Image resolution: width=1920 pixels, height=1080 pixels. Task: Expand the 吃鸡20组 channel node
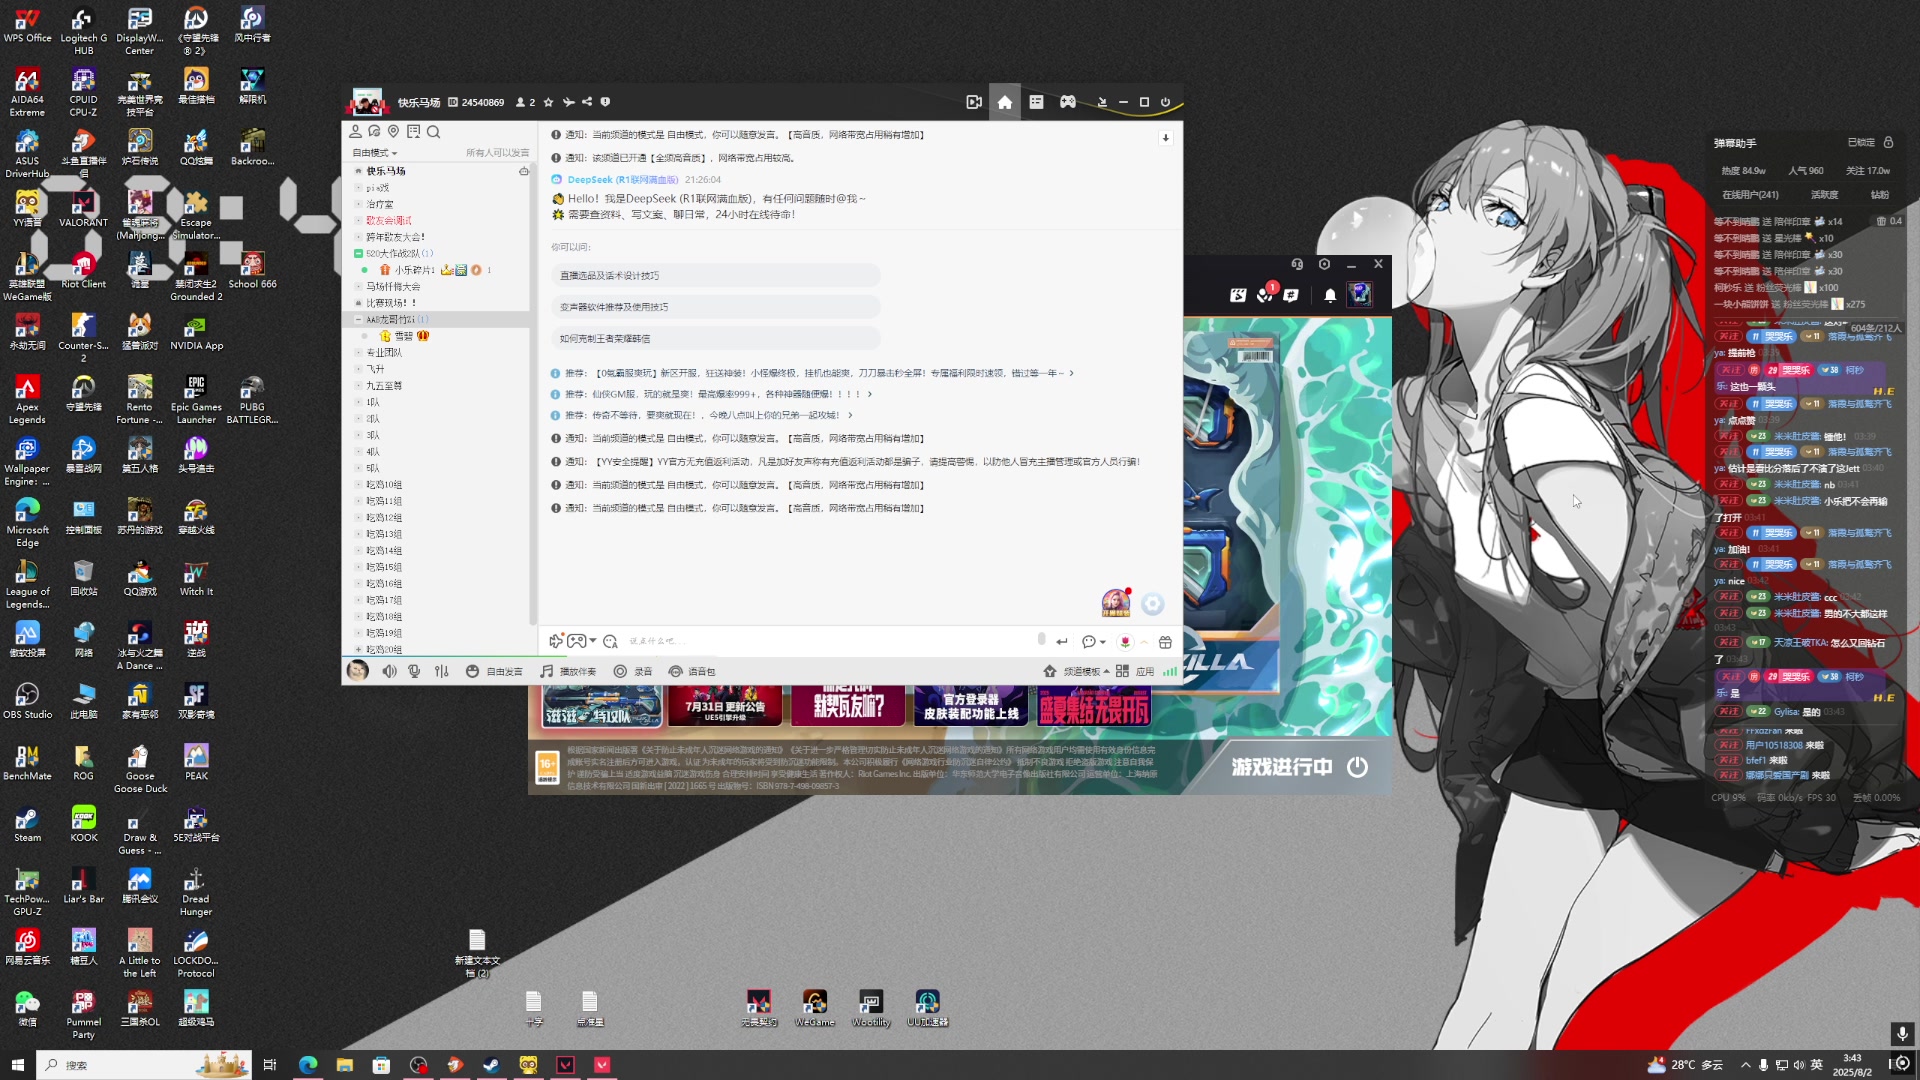click(x=358, y=650)
